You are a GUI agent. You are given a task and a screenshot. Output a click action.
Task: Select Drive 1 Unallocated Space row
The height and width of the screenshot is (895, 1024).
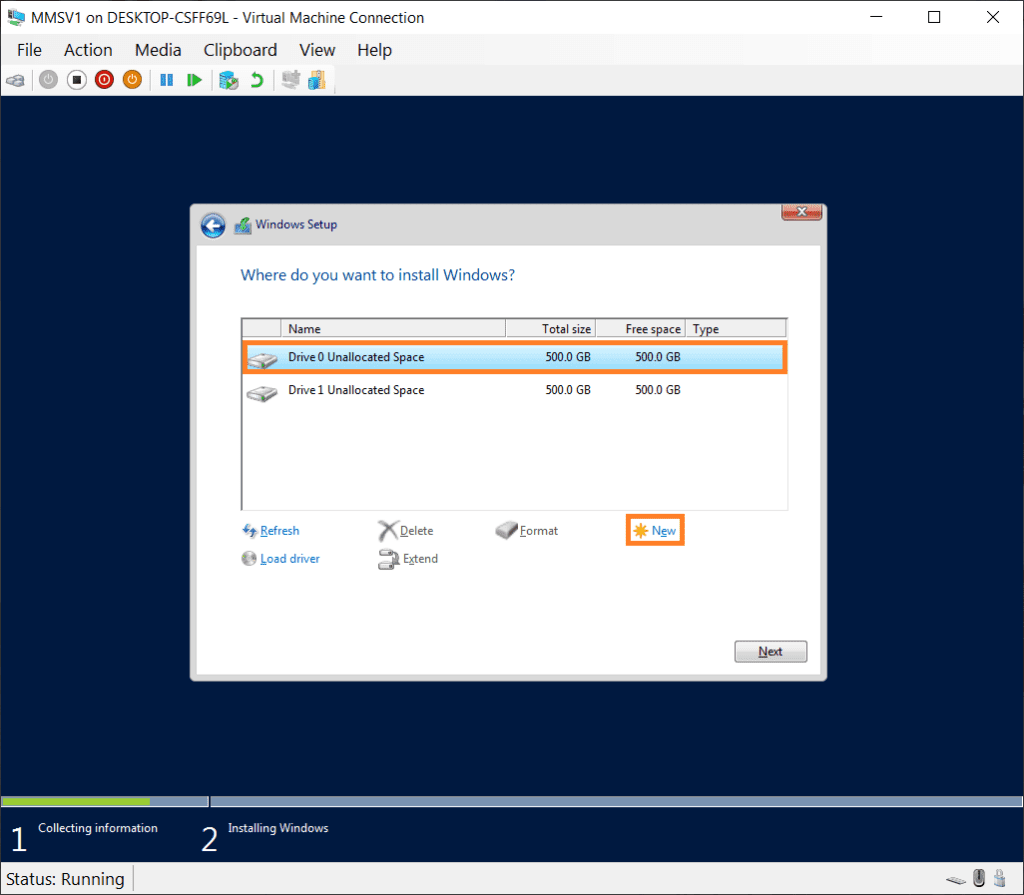(515, 391)
